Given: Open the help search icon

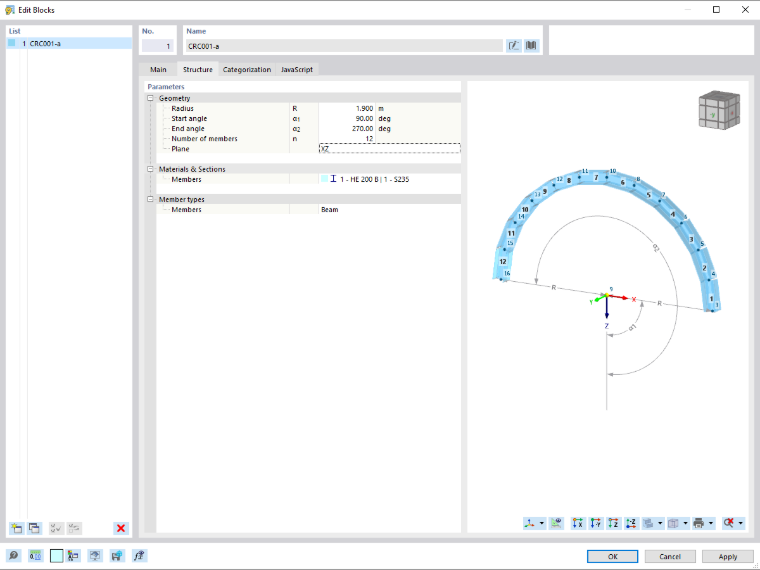Looking at the screenshot, I should (x=13, y=556).
